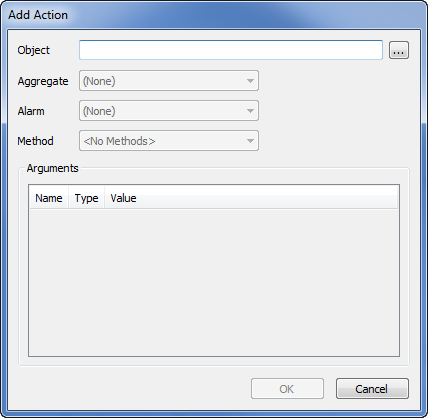The height and width of the screenshot is (418, 428).
Task: Click the arrow on the Aggregate dropdown
Action: (x=250, y=81)
